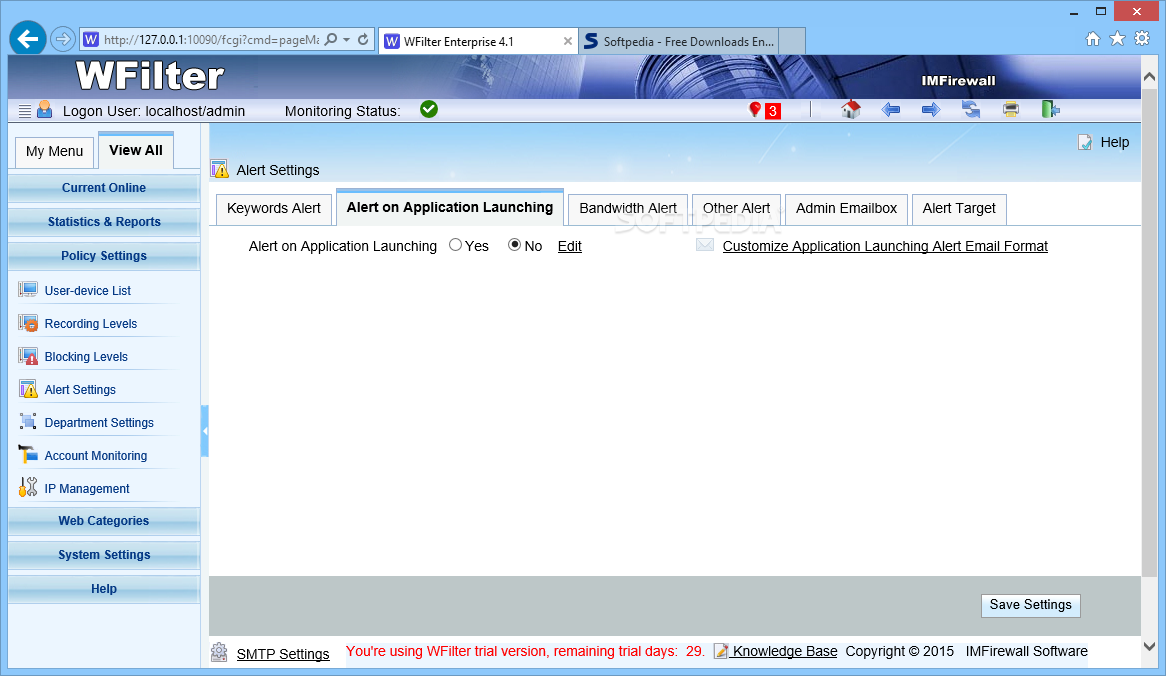This screenshot has height=676, width=1166.
Task: Click the Recording Levels icon
Action: coord(28,323)
